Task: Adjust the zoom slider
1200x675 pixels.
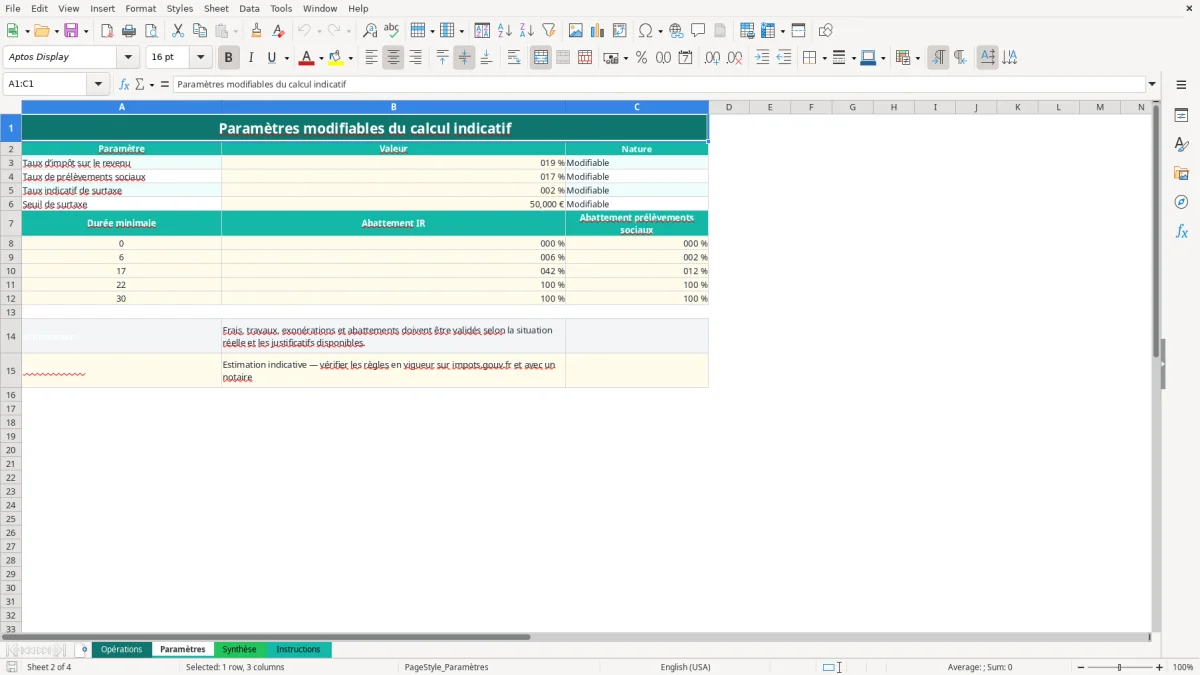Action: pos(1119,667)
